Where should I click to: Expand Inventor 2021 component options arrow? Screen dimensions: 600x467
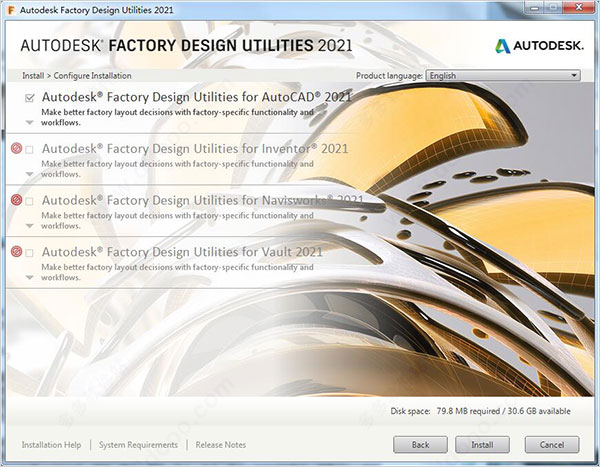[29, 174]
